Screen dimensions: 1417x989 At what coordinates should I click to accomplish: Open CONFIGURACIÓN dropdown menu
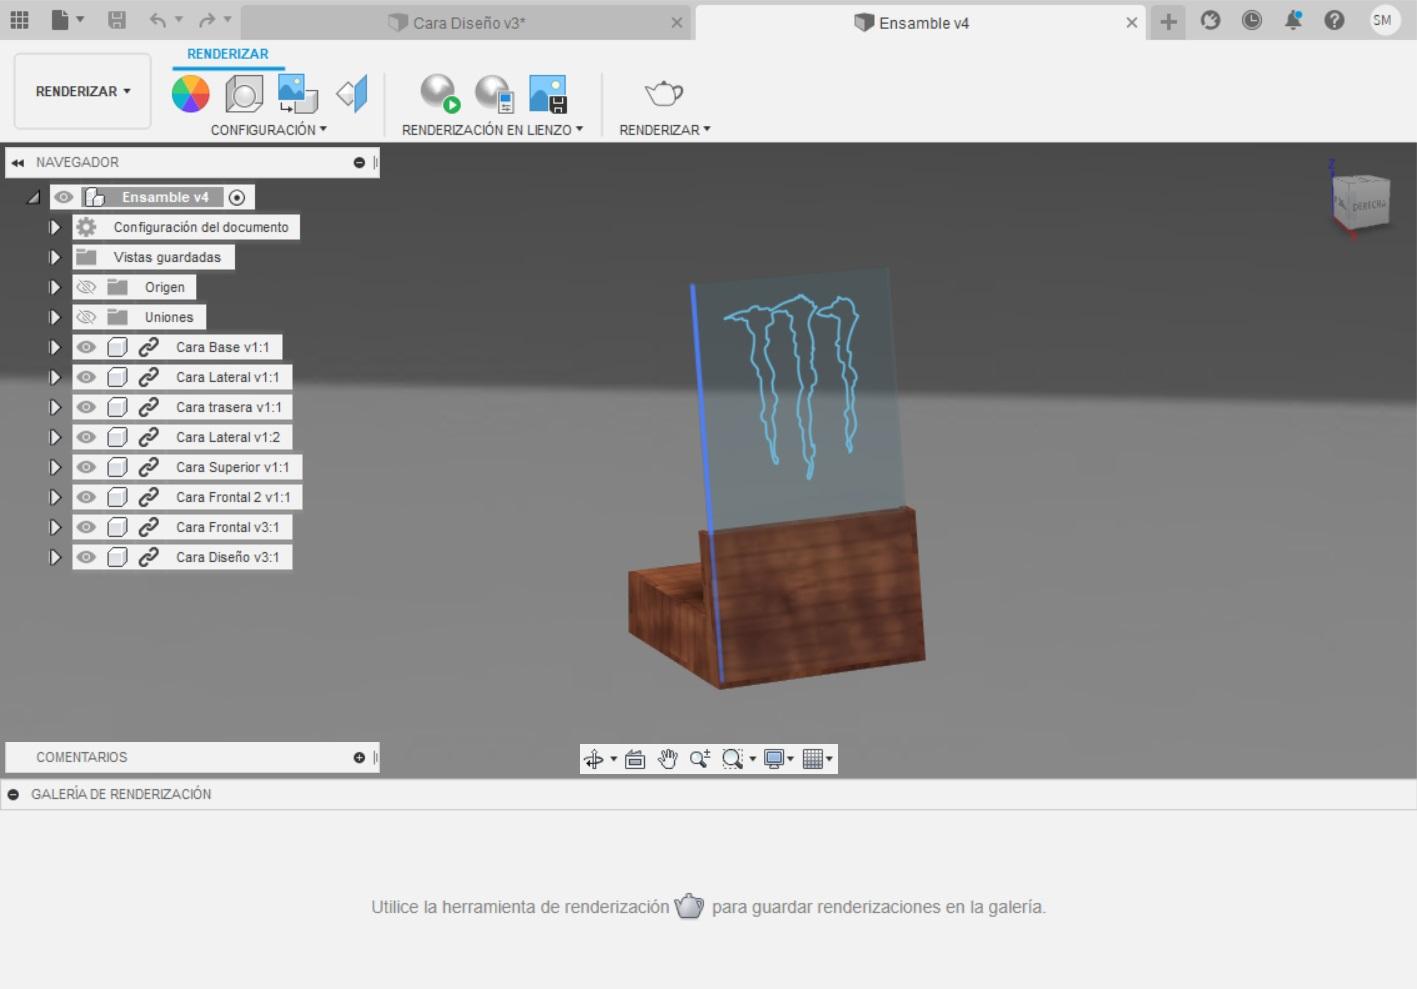[x=268, y=130]
